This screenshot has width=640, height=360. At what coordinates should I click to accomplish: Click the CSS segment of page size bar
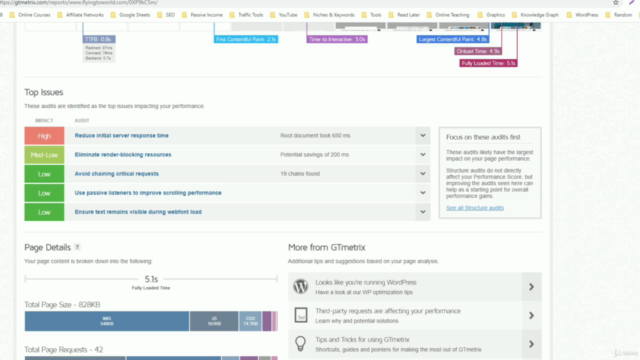click(x=250, y=321)
